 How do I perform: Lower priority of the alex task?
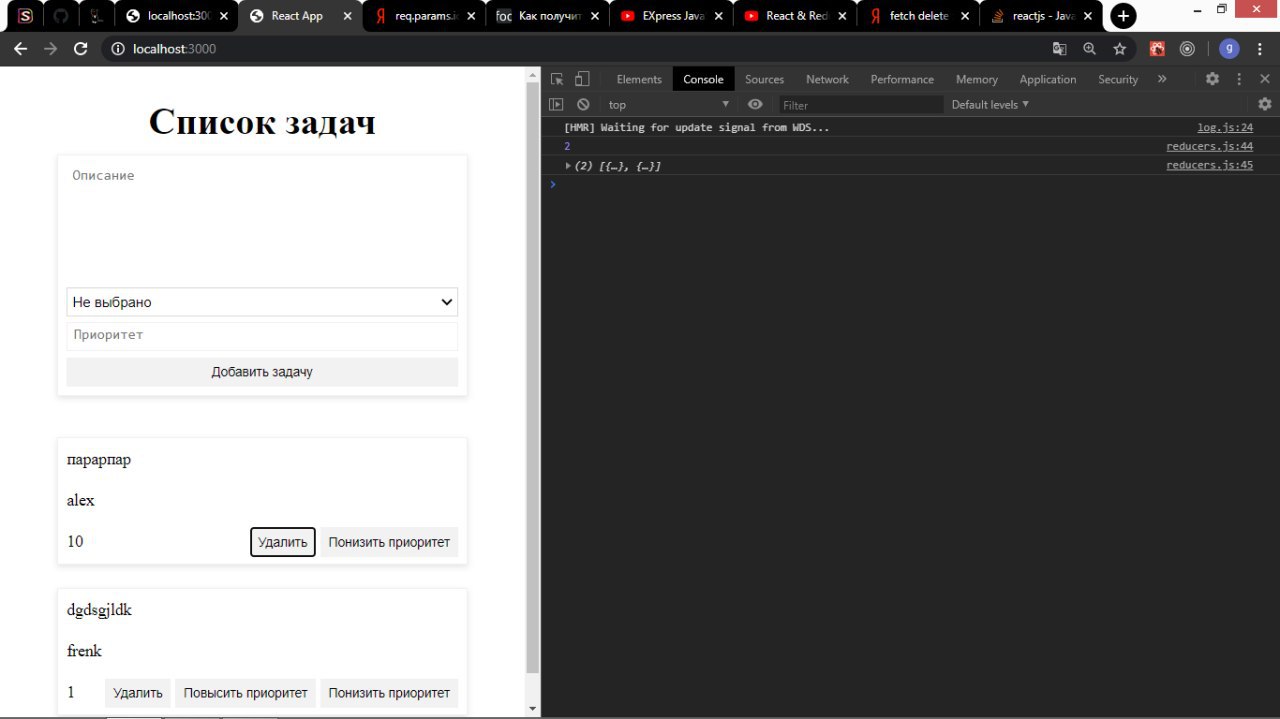click(x=389, y=542)
